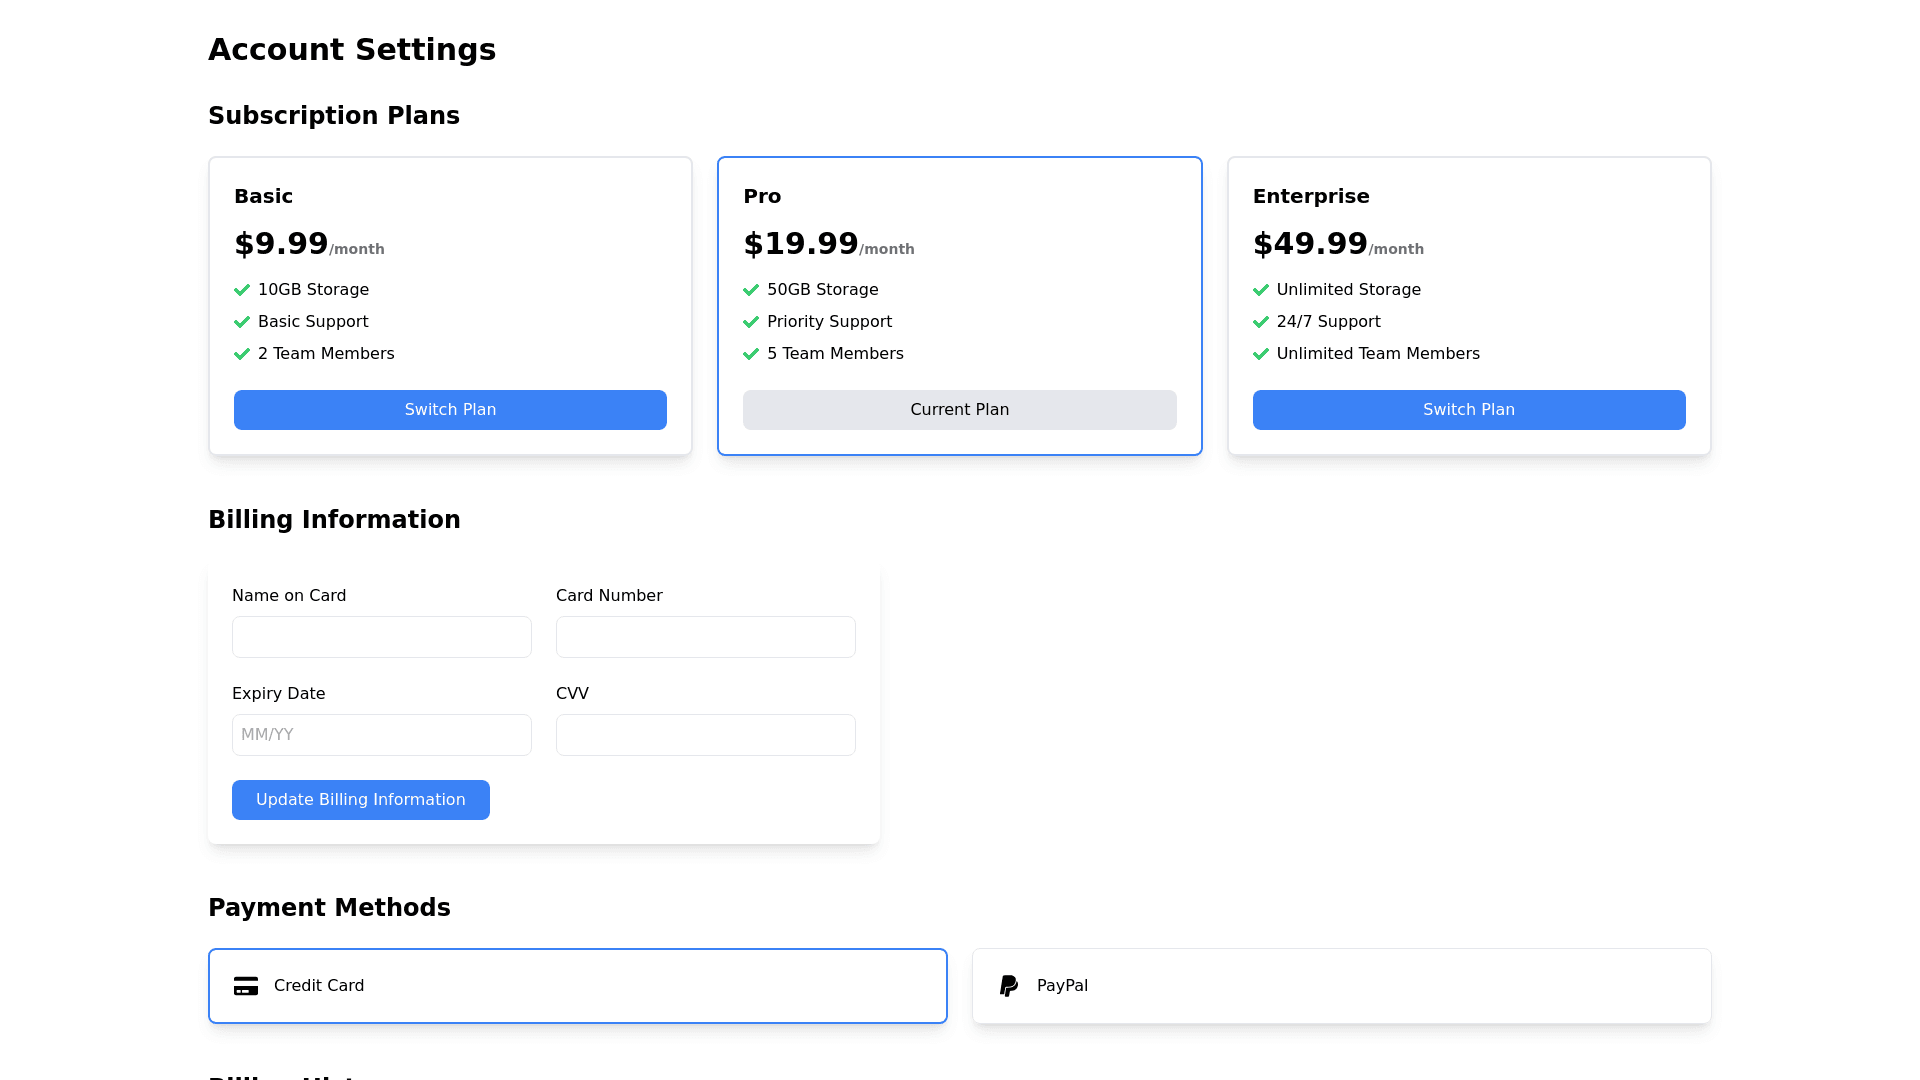Click checkmark next to 2 Team Members
The width and height of the screenshot is (1920, 1080).
pyautogui.click(x=242, y=354)
